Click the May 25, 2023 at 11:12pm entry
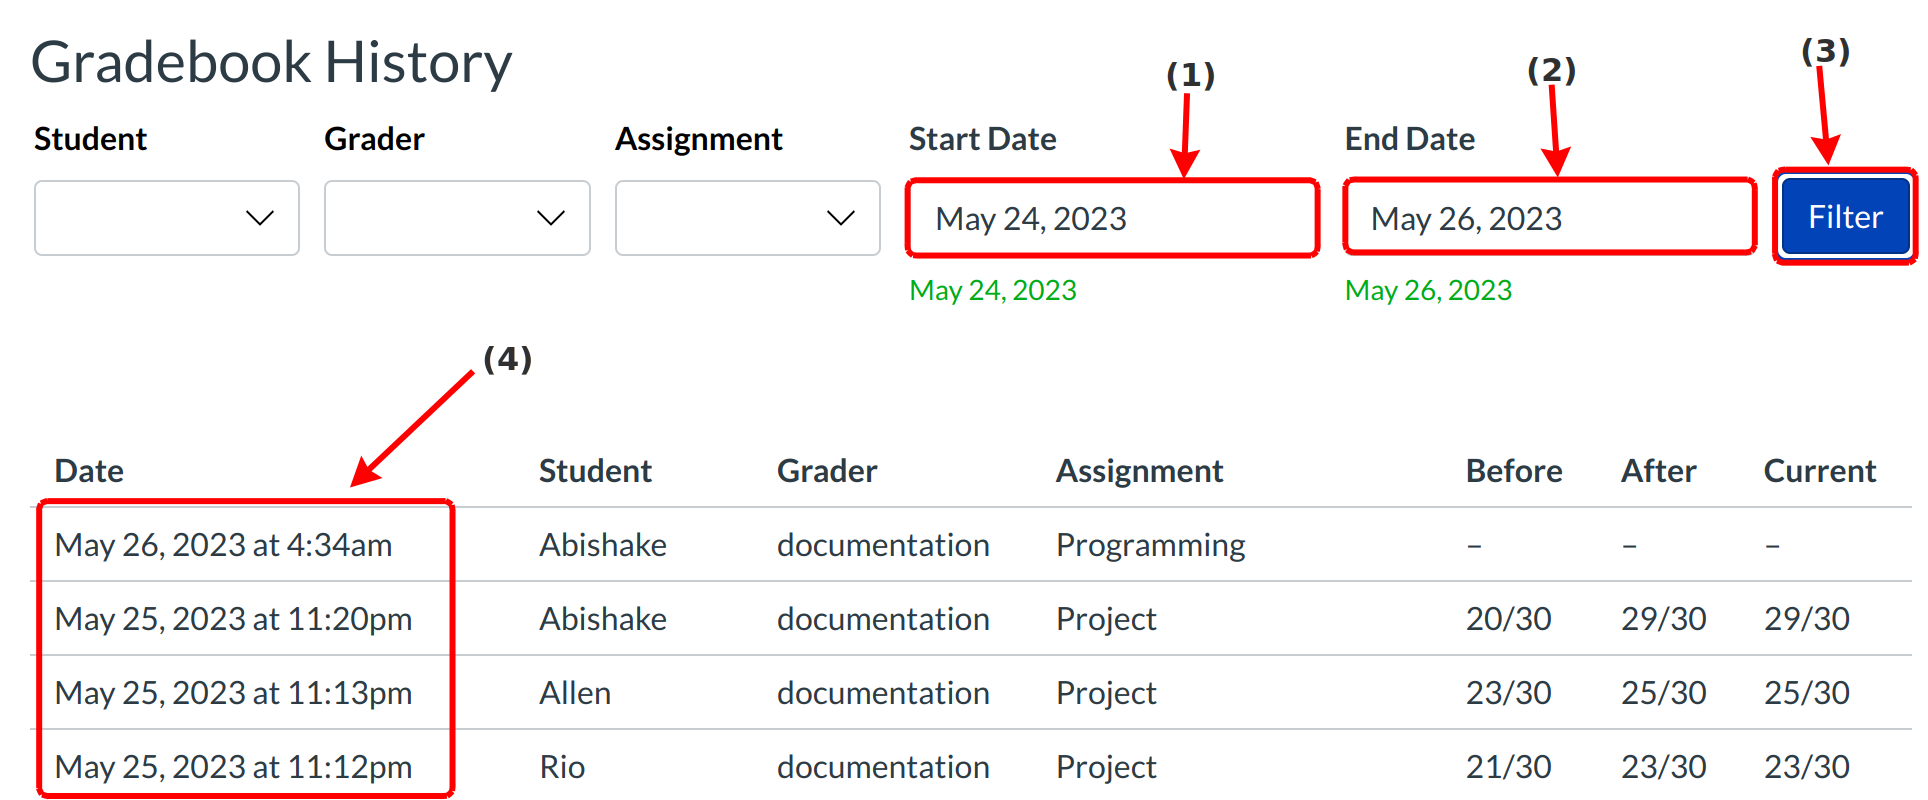This screenshot has width=1928, height=800. click(x=233, y=767)
